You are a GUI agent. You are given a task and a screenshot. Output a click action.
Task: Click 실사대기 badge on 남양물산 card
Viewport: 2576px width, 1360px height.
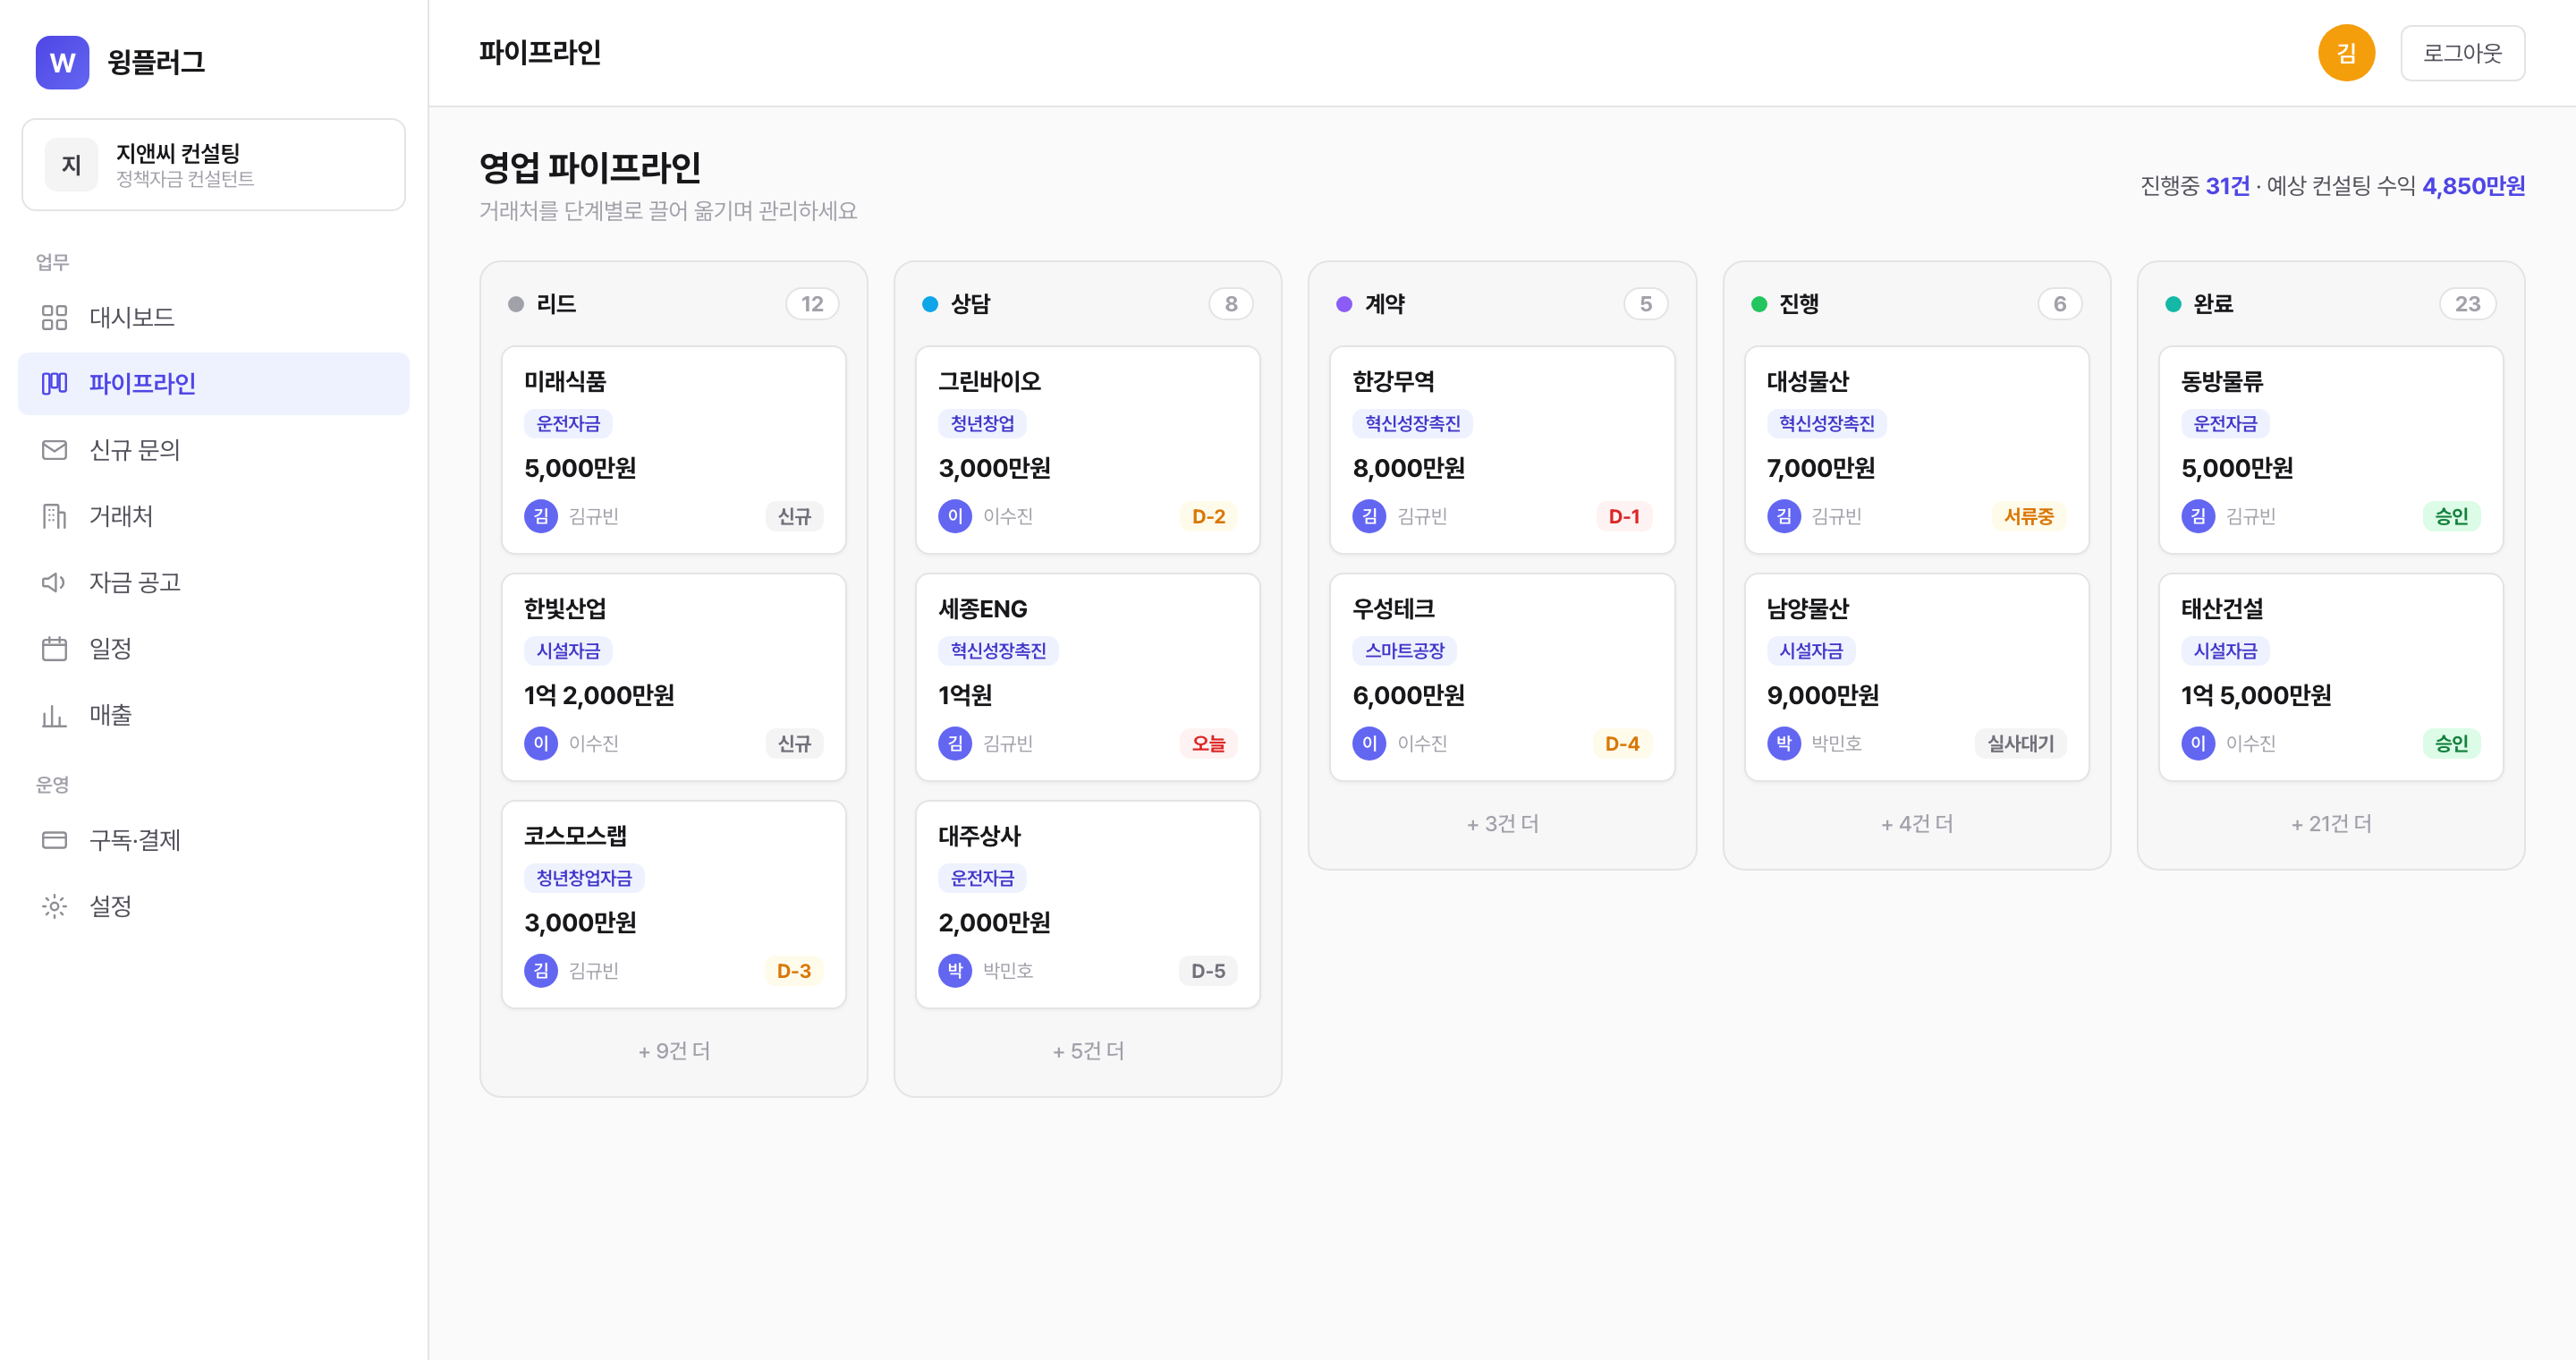click(x=2020, y=743)
